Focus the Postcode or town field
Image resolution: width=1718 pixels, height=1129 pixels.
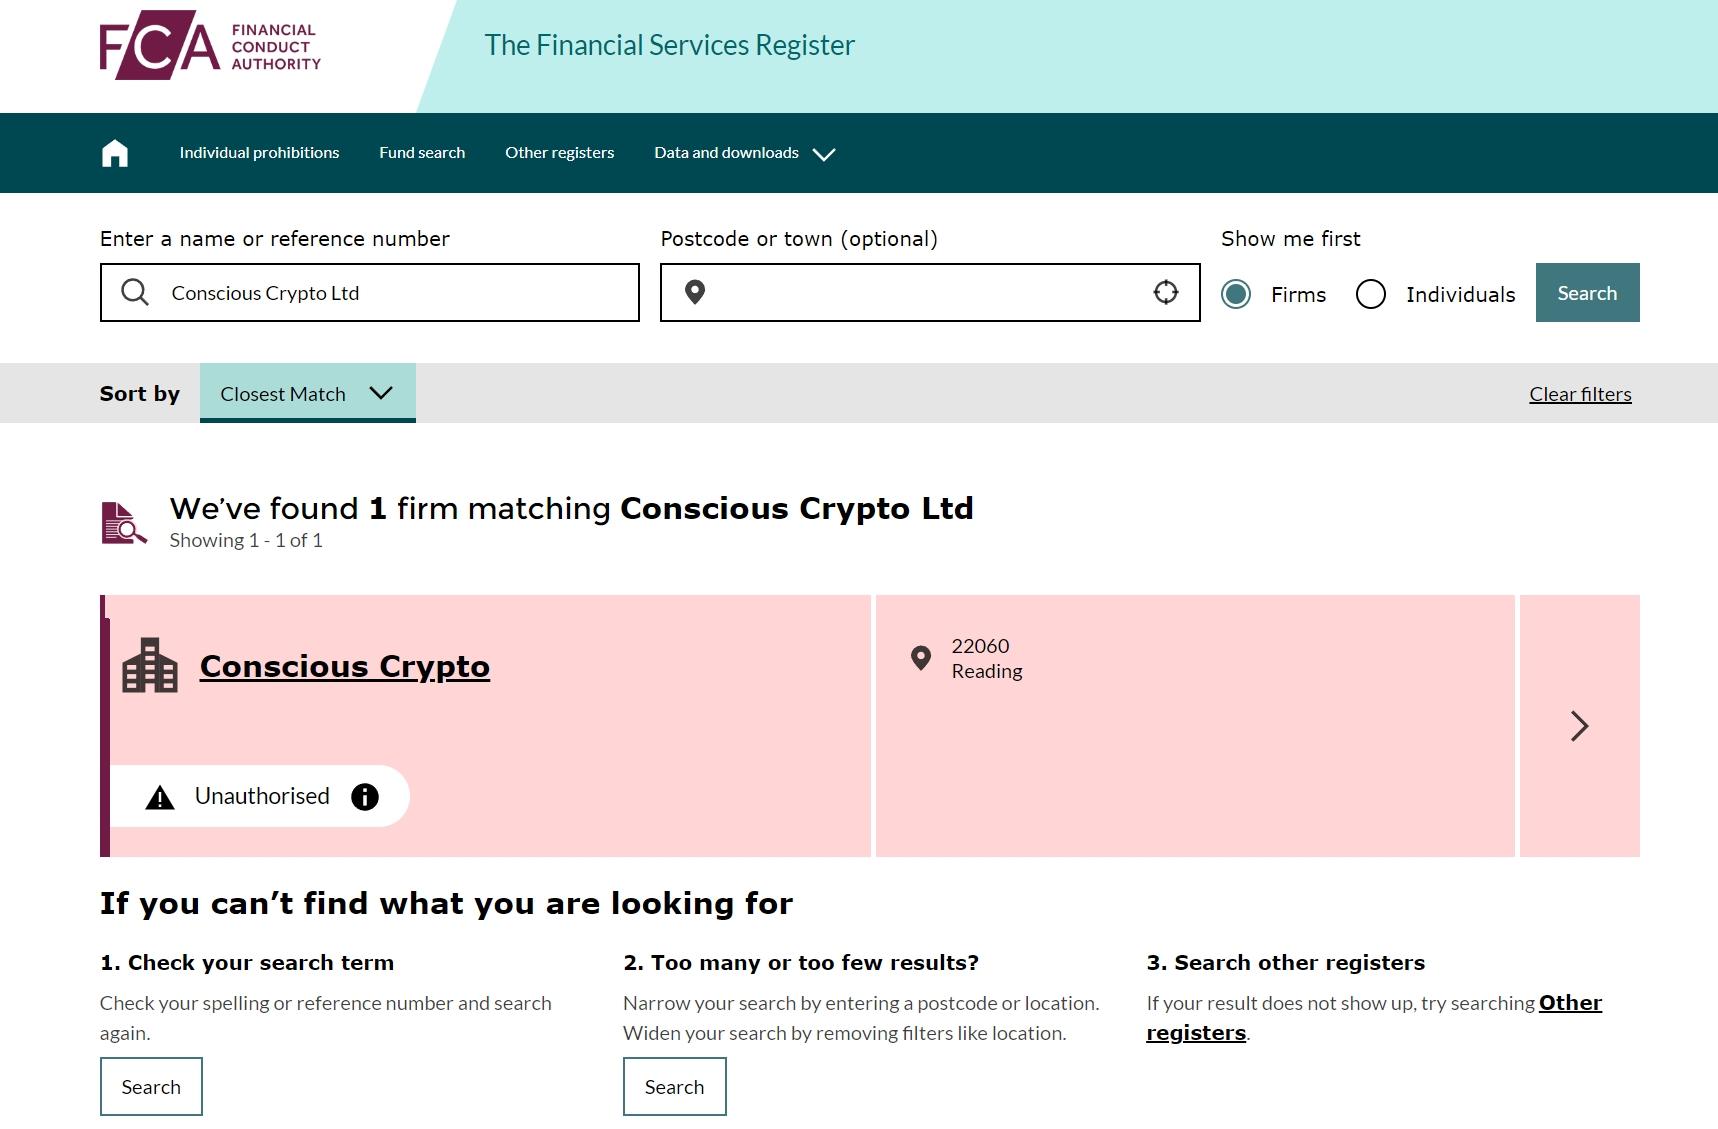point(930,292)
